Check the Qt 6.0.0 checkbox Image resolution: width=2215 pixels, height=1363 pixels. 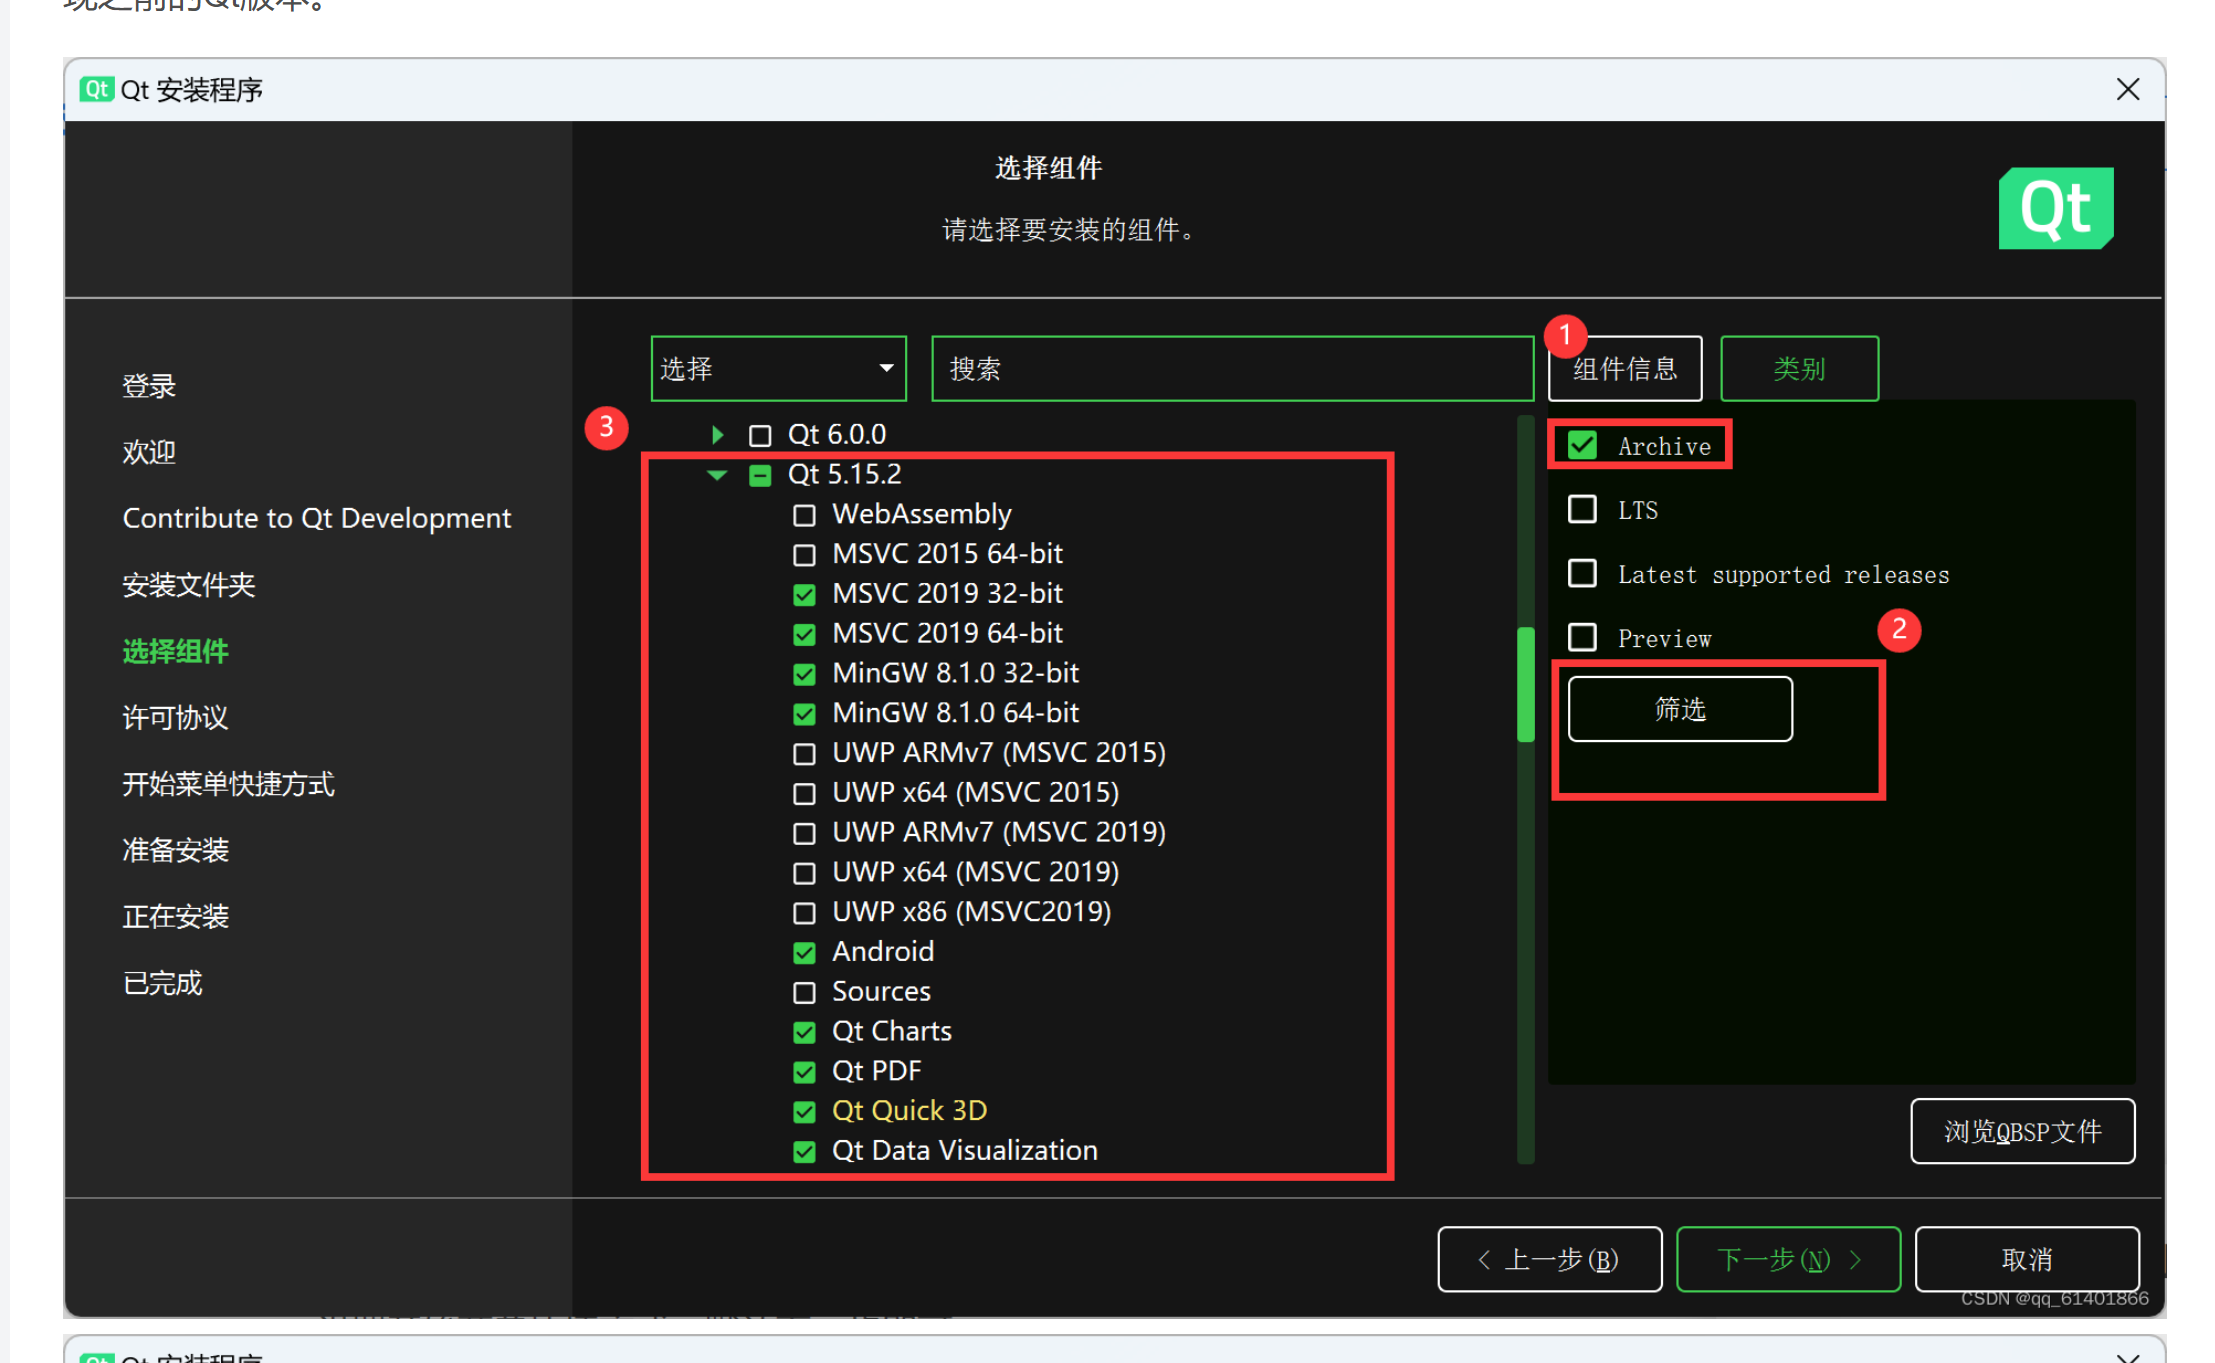click(x=760, y=435)
